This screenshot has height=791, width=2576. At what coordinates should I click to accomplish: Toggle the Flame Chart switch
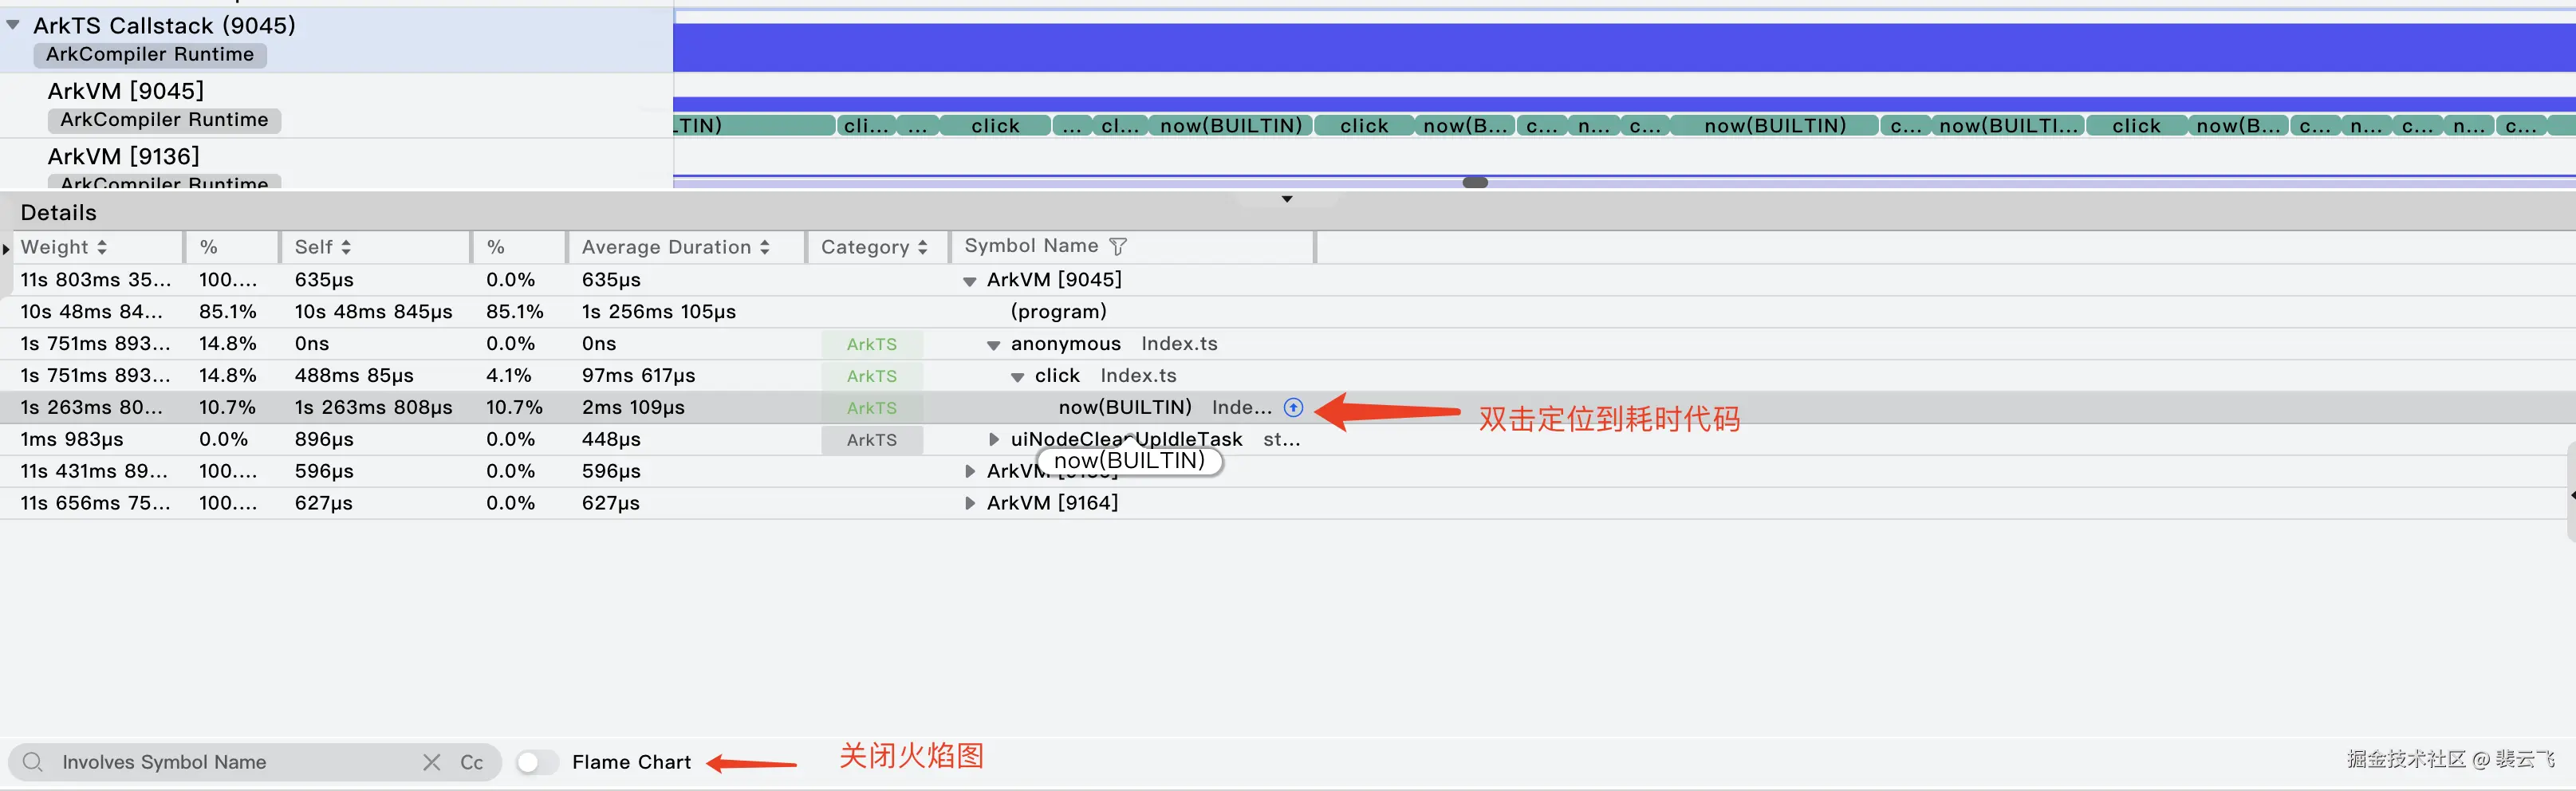[537, 762]
